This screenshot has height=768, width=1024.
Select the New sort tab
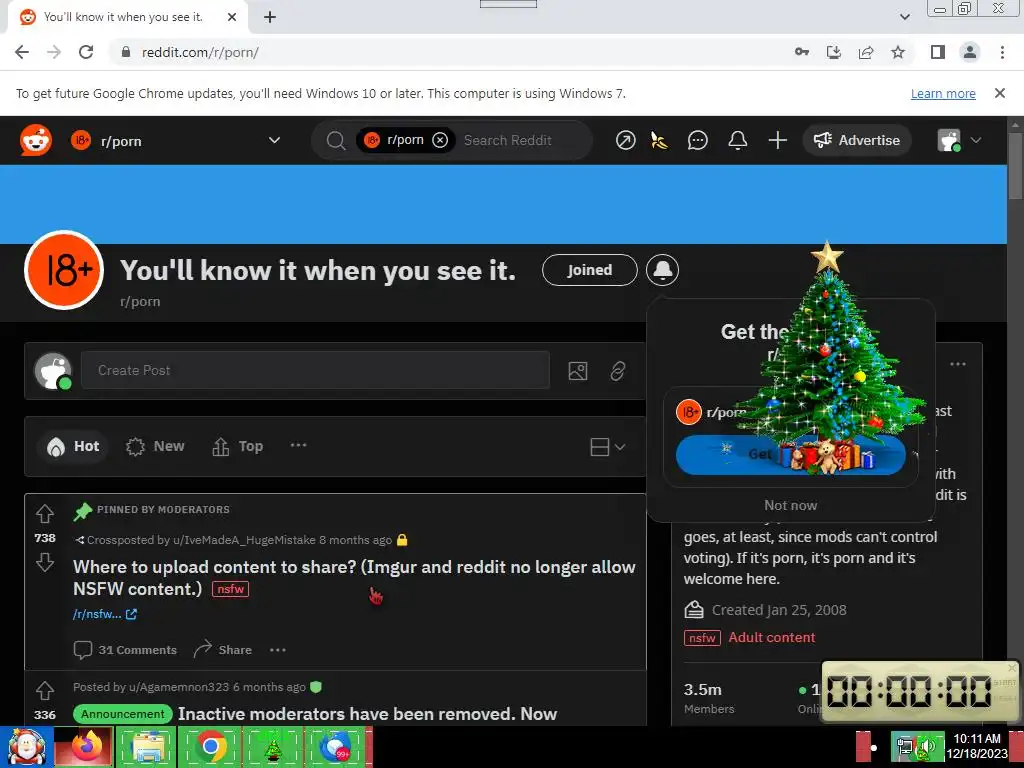click(x=155, y=447)
